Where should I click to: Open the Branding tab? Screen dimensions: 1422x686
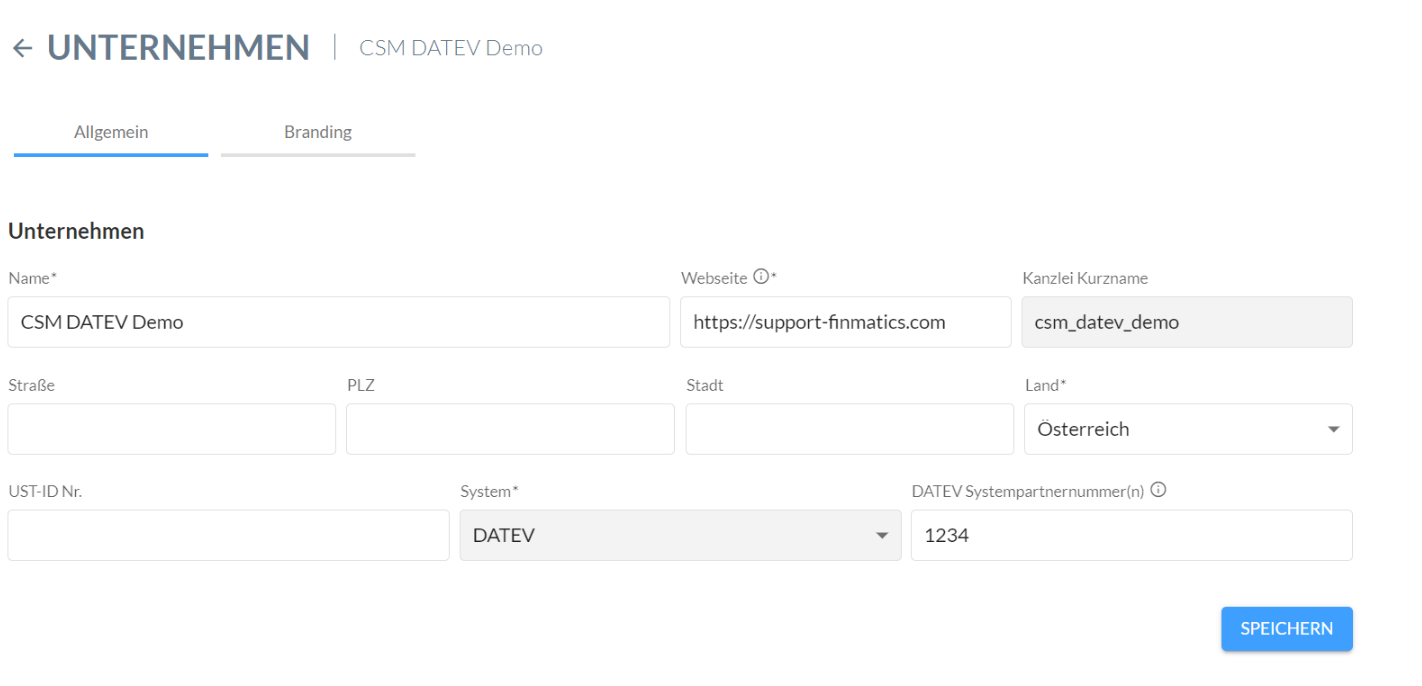[318, 133]
